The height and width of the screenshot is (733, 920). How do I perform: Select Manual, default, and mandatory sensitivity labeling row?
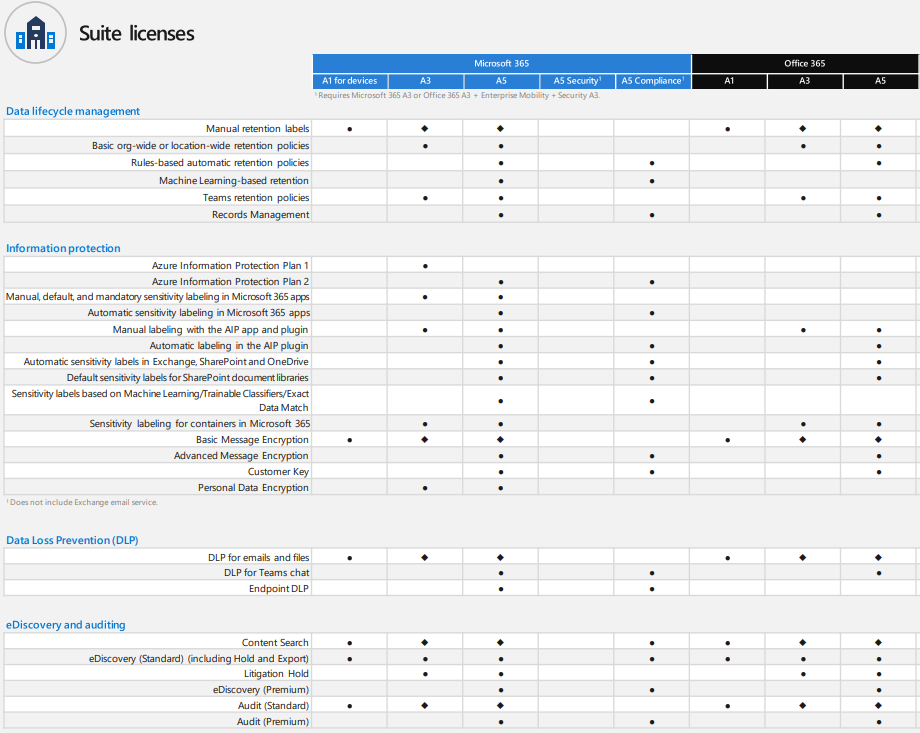point(158,297)
